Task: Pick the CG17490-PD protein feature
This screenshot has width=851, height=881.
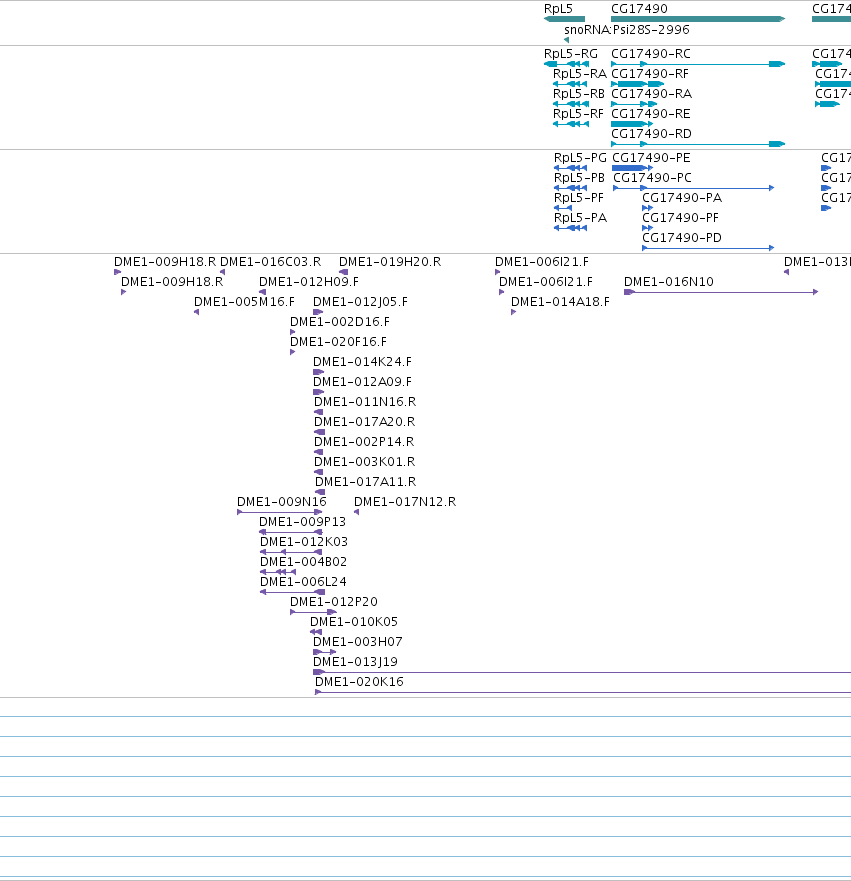Action: point(708,248)
